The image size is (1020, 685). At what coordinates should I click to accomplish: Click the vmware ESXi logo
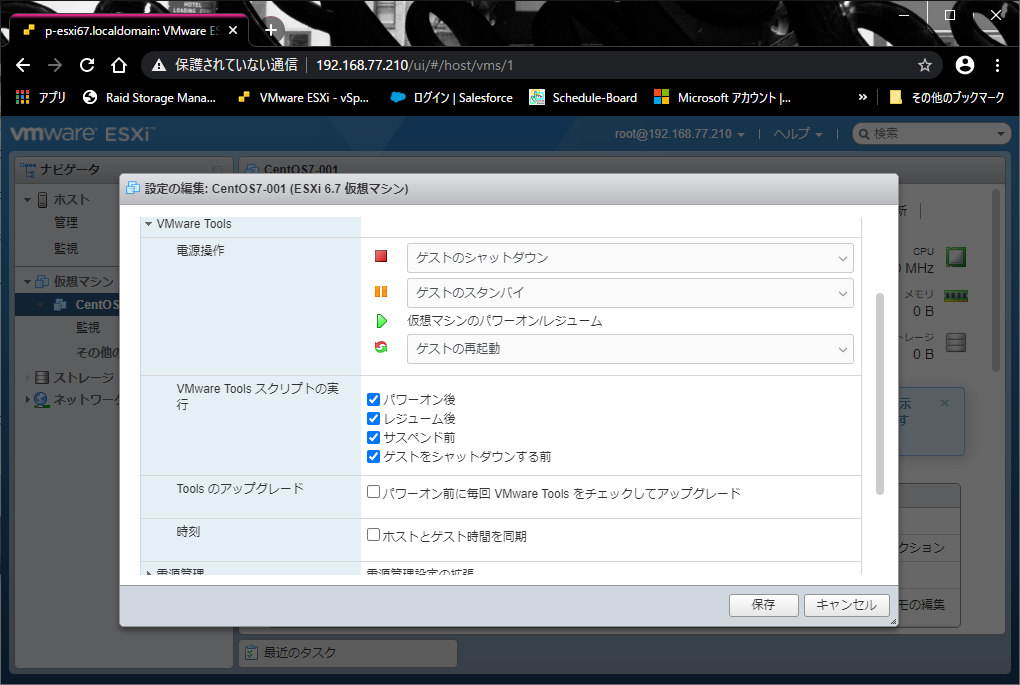click(83, 134)
